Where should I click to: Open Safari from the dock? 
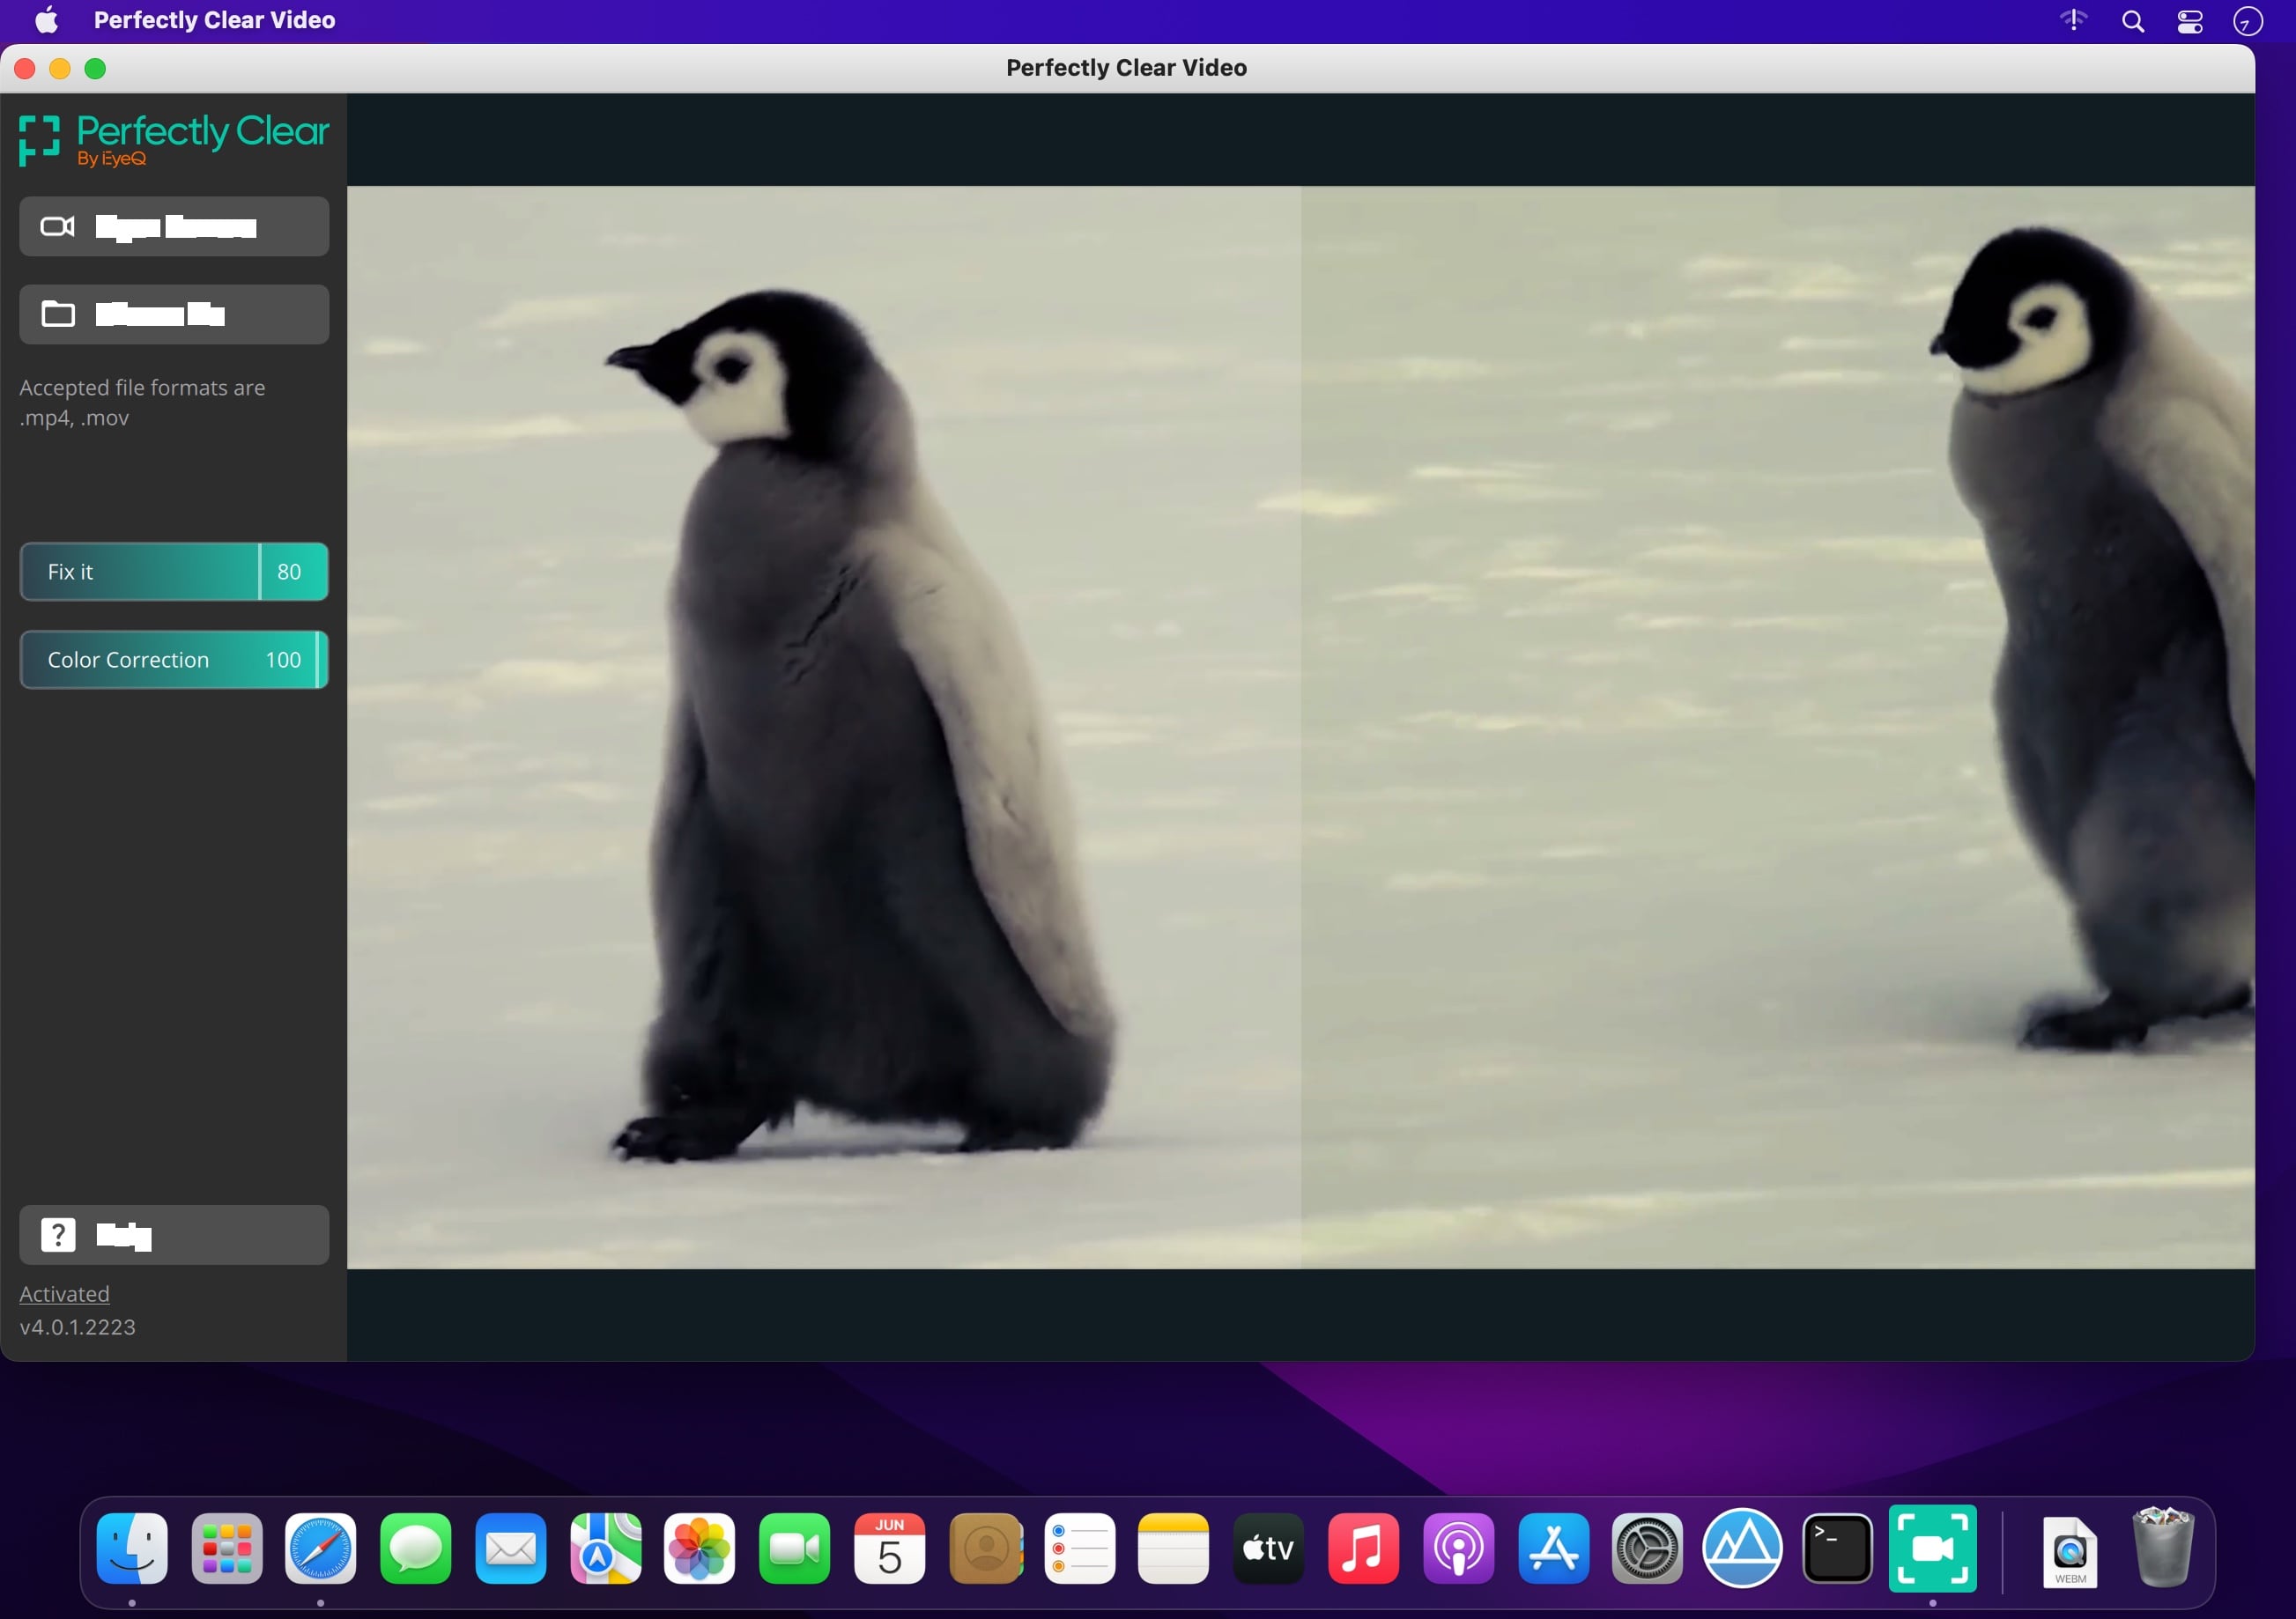tap(321, 1549)
